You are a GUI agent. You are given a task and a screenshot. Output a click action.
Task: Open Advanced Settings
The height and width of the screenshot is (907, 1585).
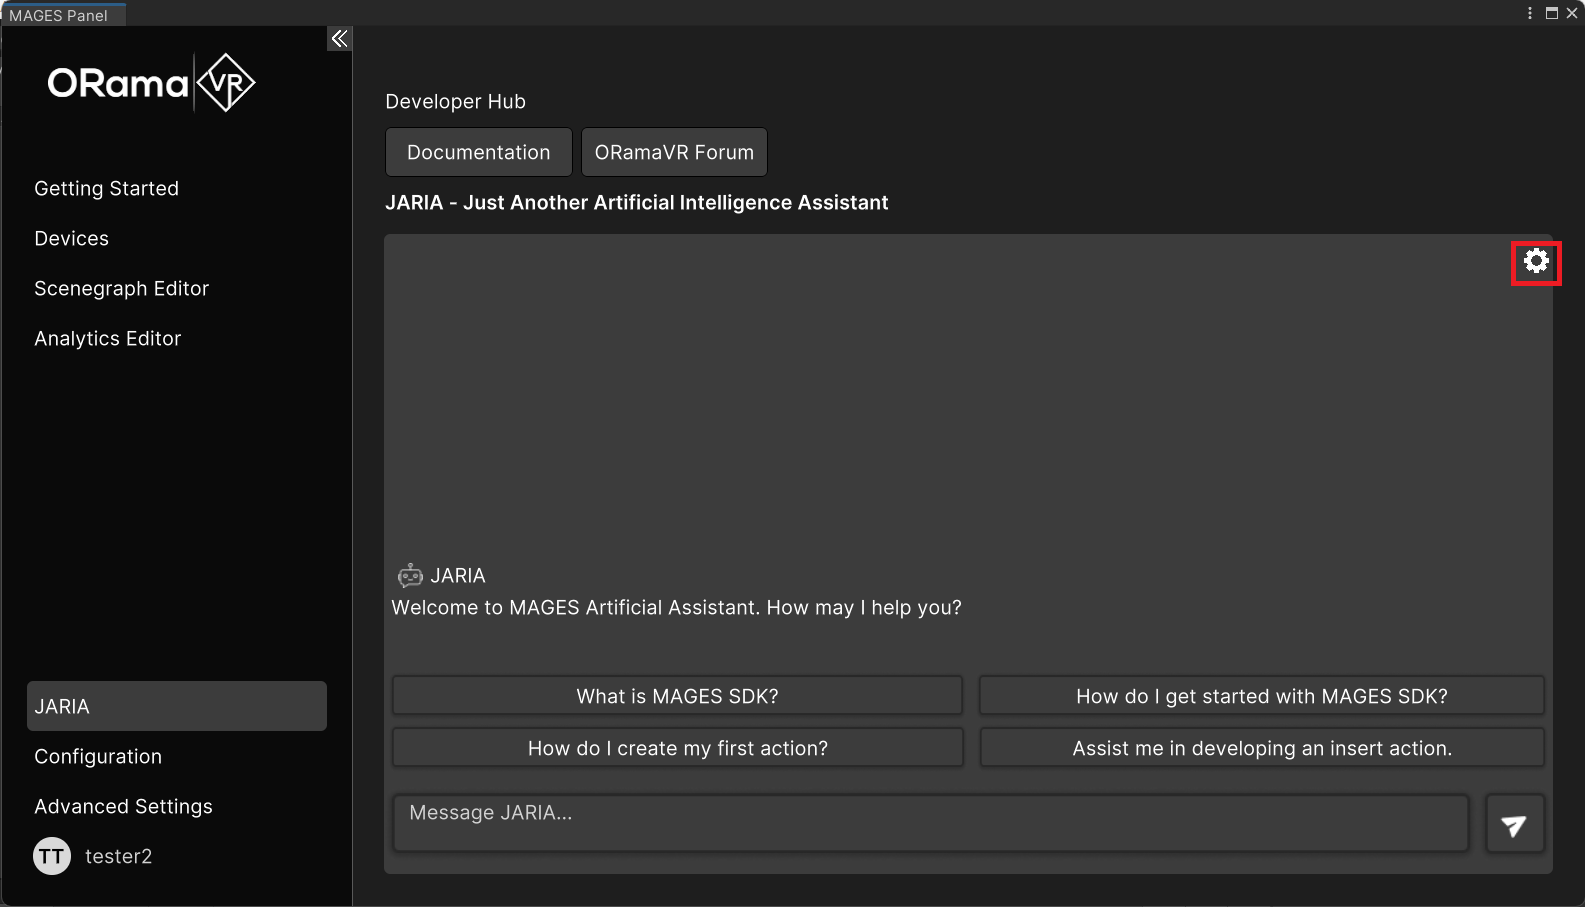[124, 806]
